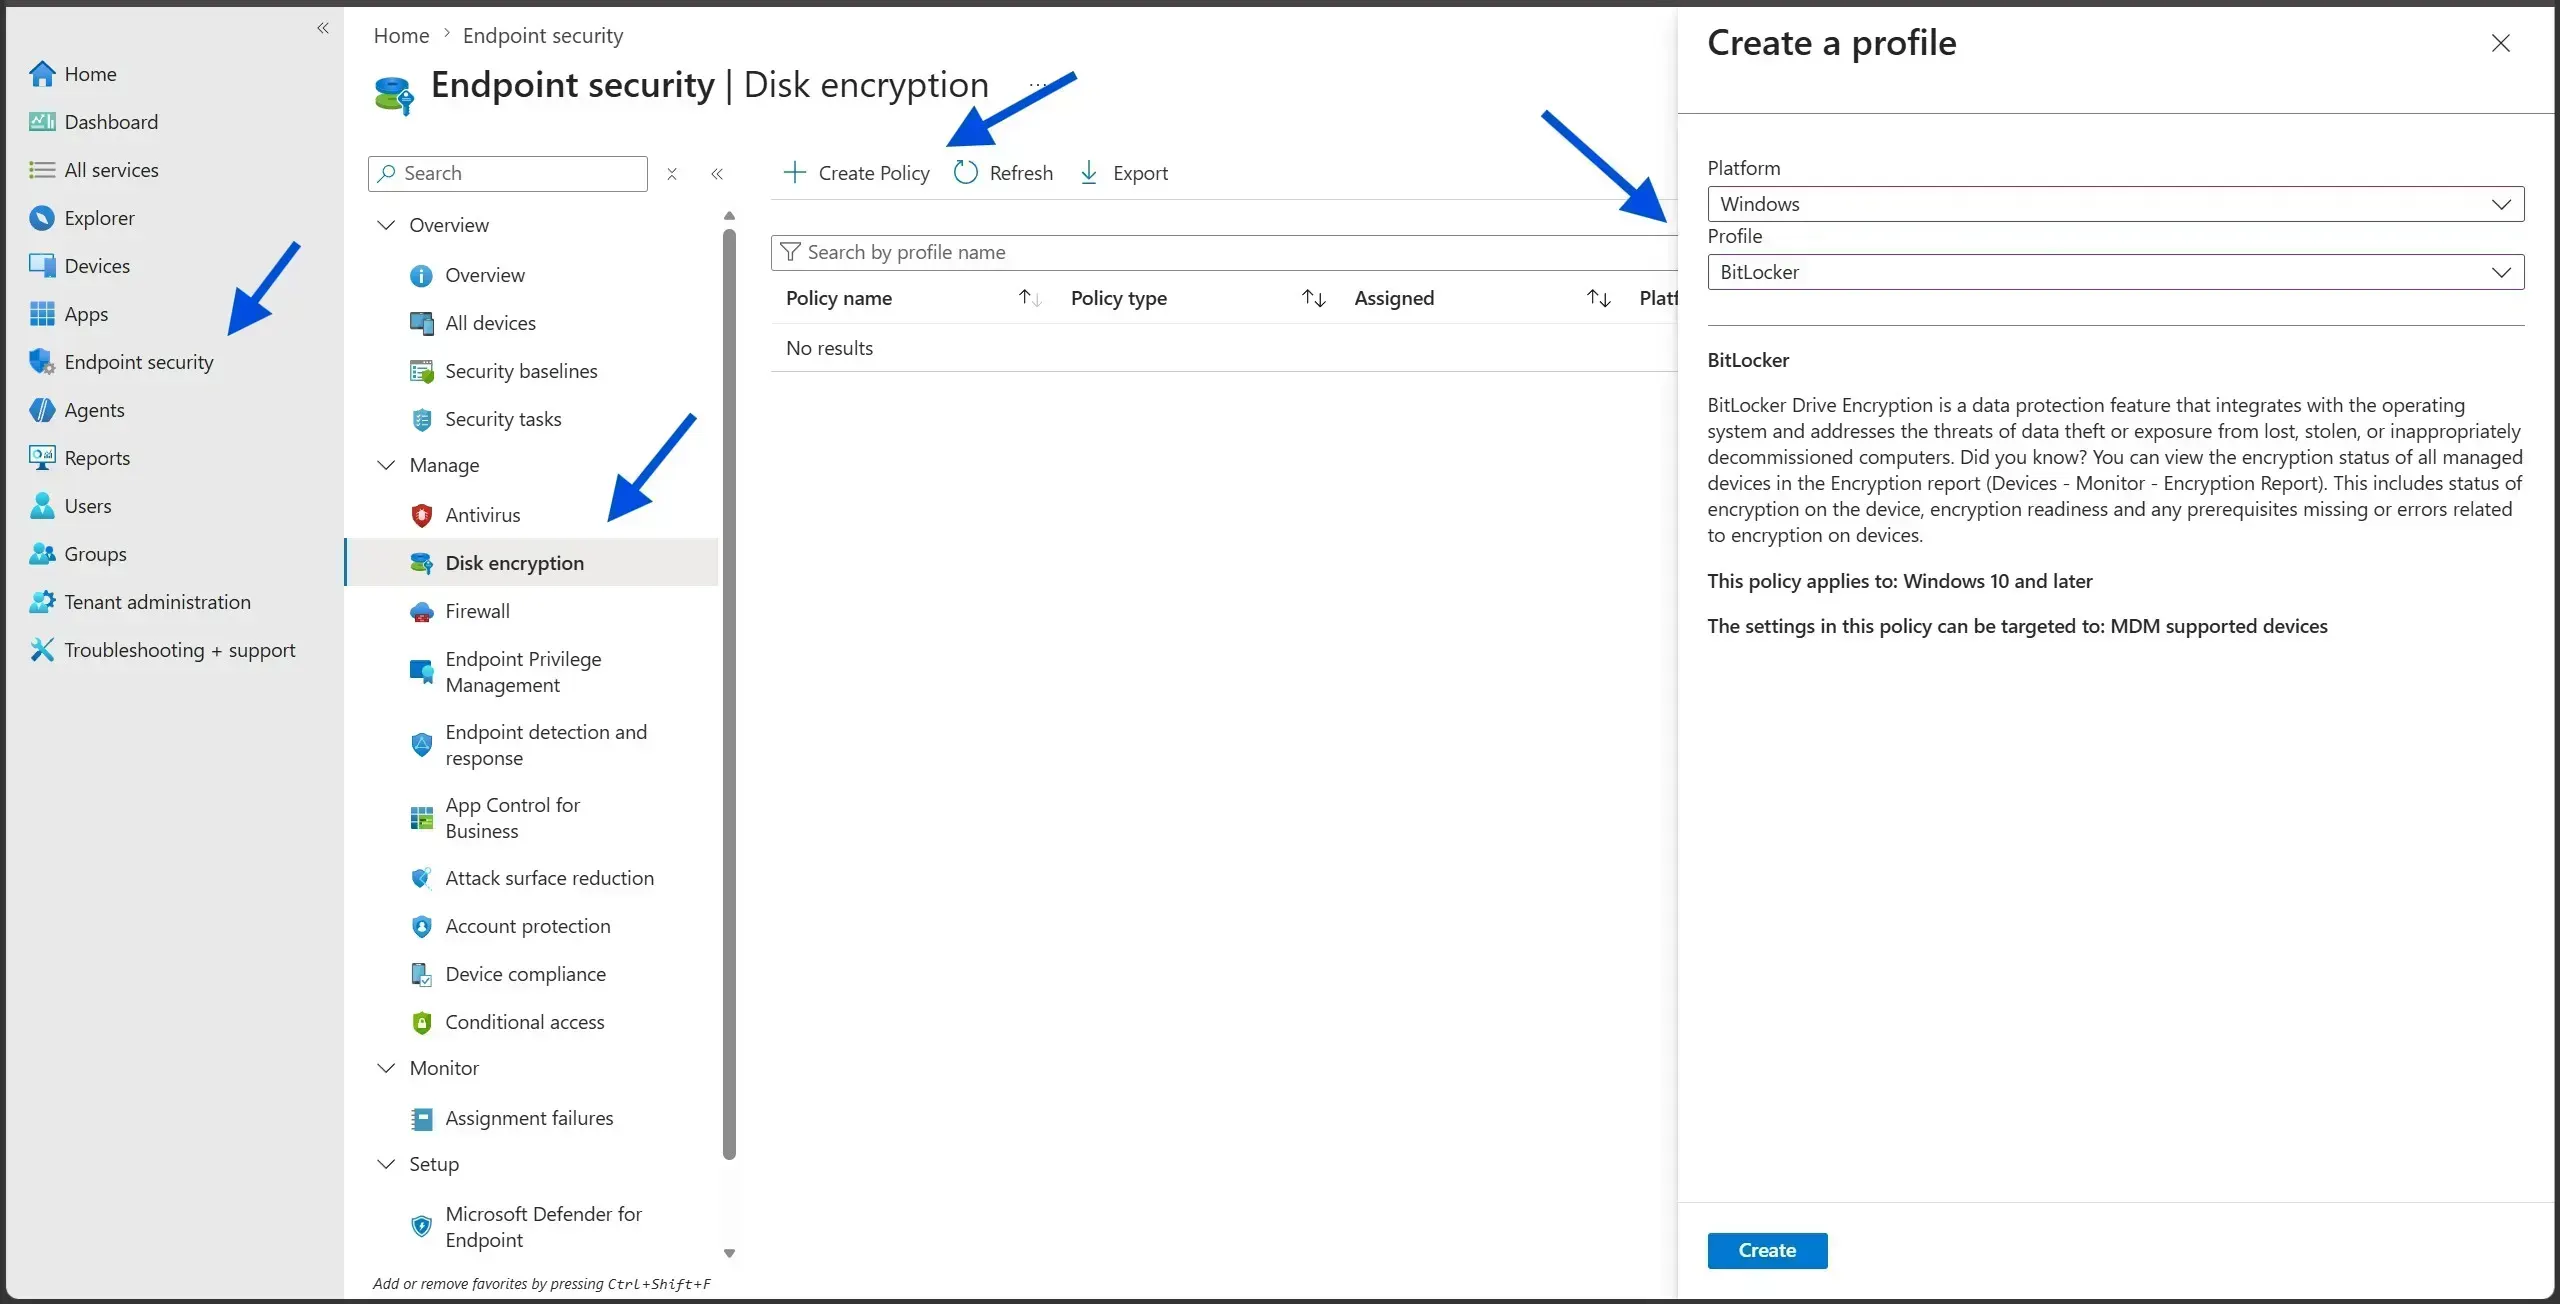Collapse the Overview section chevron
The width and height of the screenshot is (2560, 1304).
[x=386, y=225]
